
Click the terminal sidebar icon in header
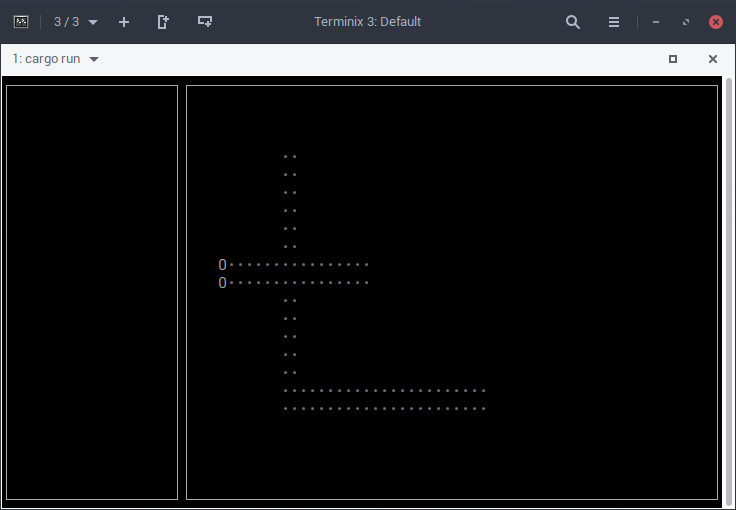click(21, 22)
